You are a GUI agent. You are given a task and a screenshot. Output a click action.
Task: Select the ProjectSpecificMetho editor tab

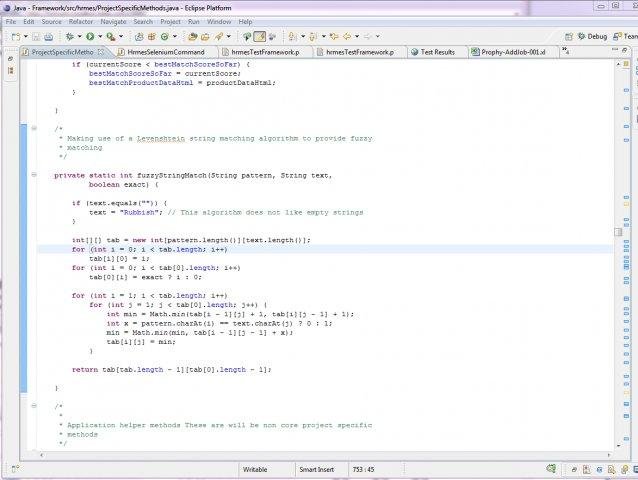click(x=62, y=52)
